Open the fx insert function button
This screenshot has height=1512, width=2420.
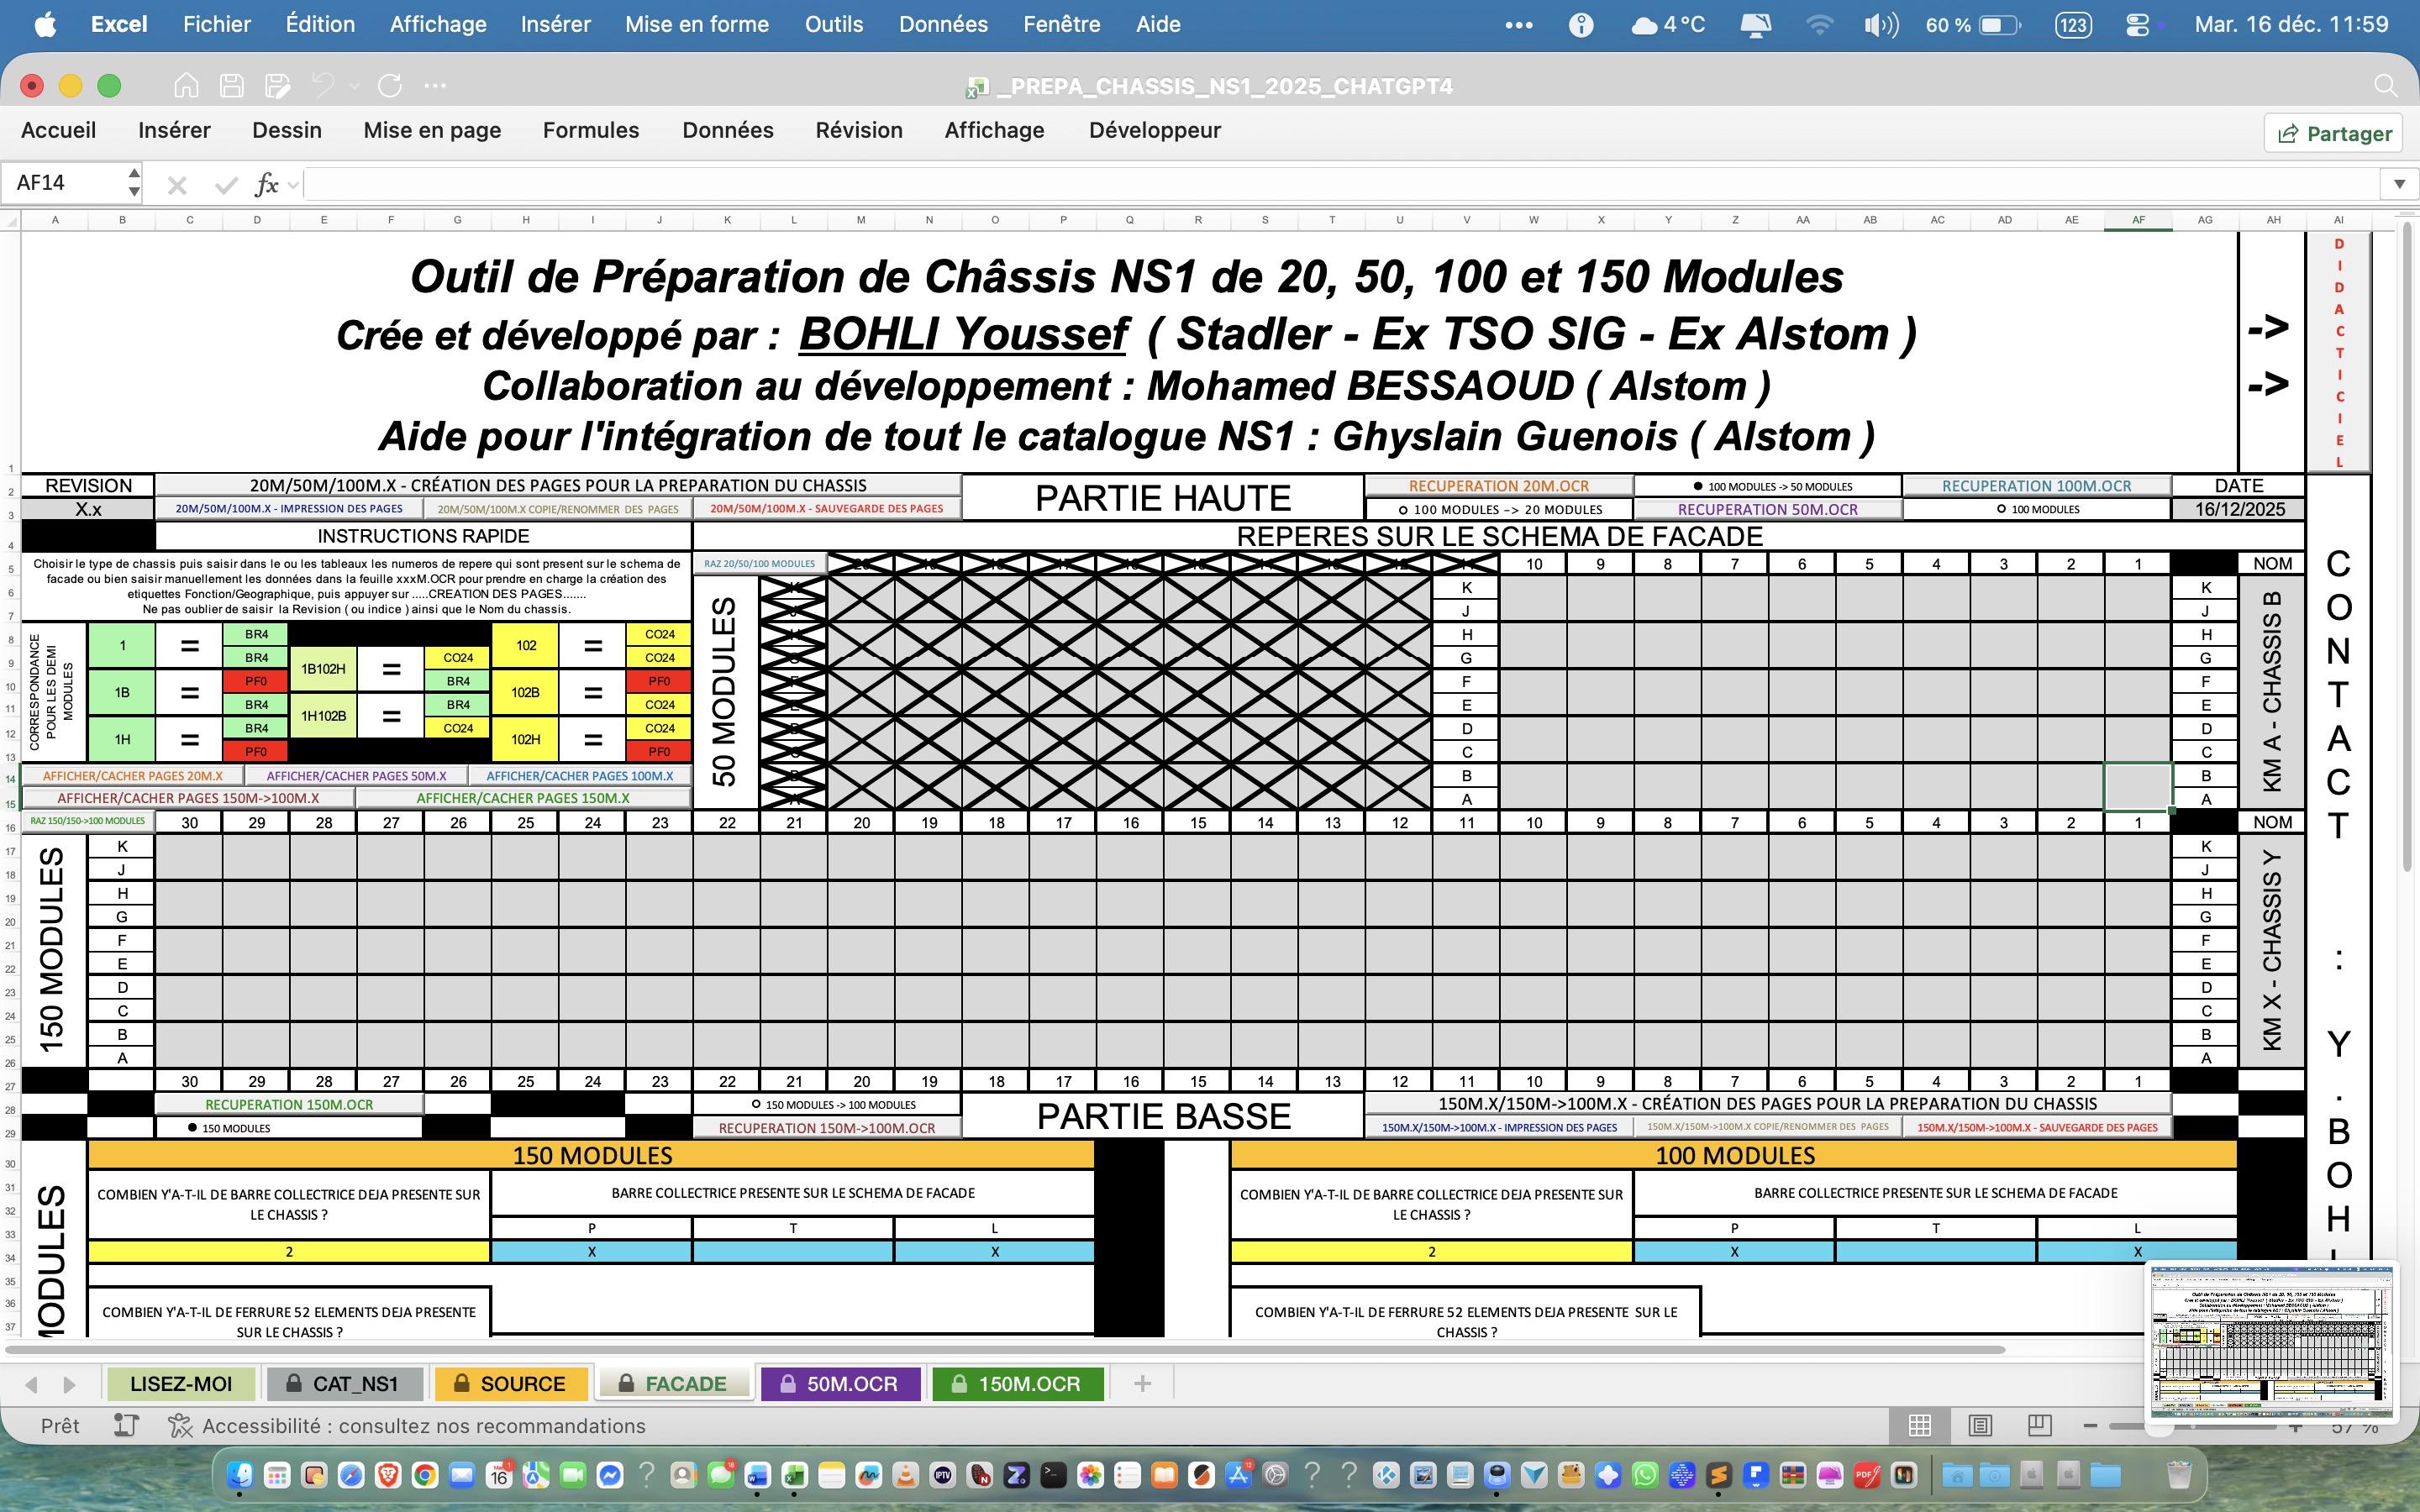pyautogui.click(x=267, y=184)
